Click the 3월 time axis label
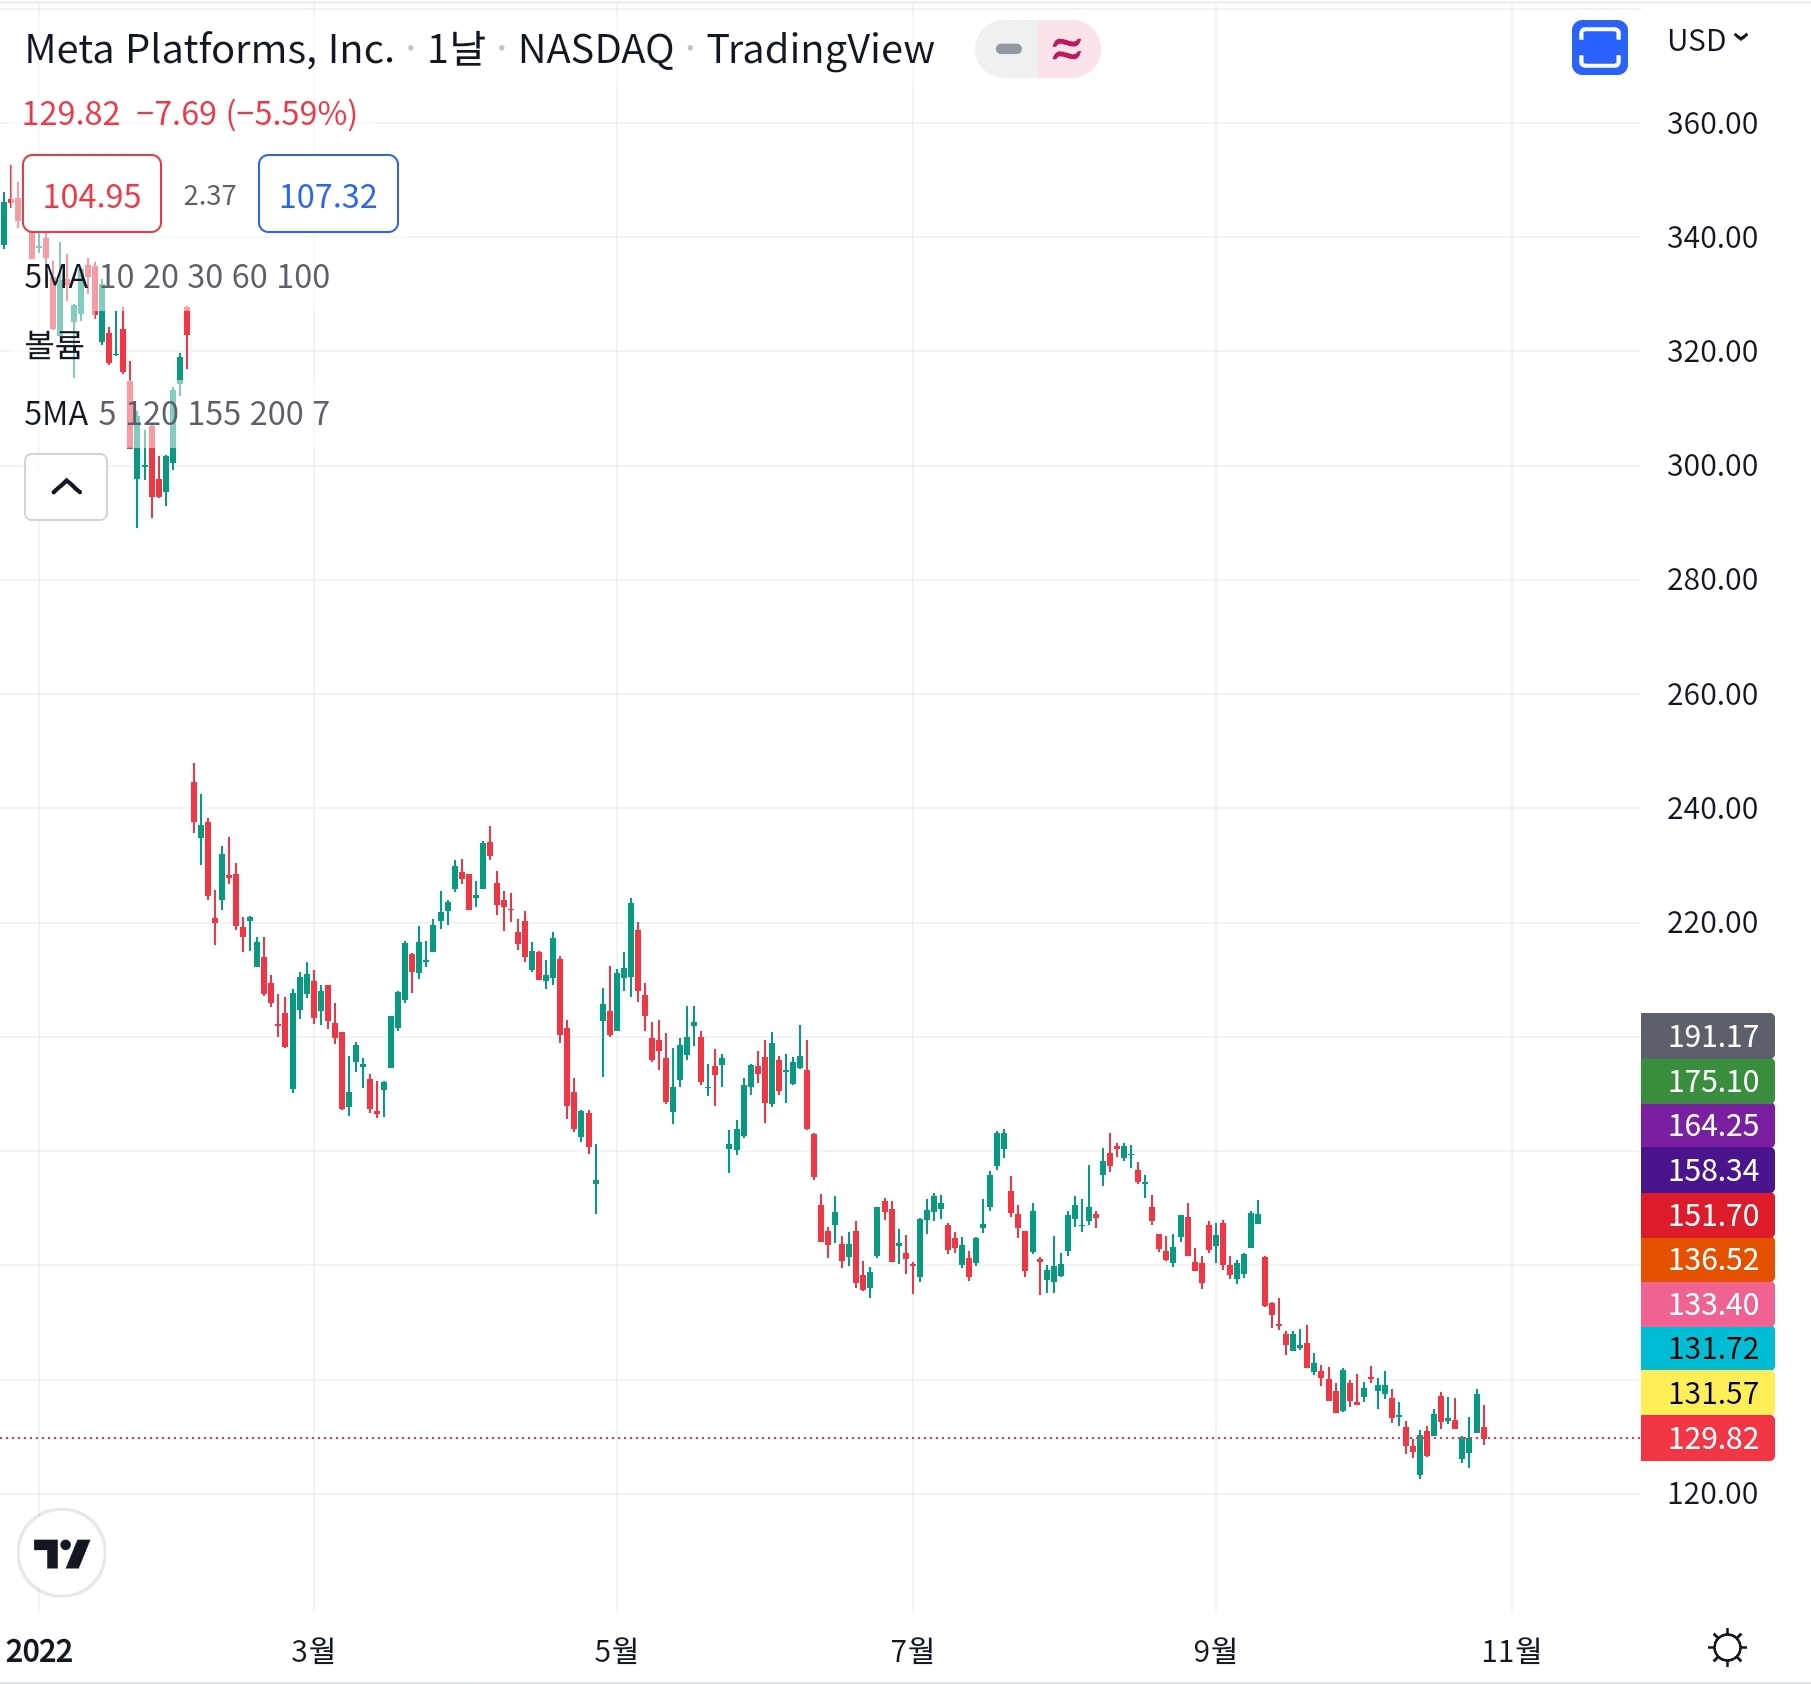1811x1684 pixels. 313,1650
